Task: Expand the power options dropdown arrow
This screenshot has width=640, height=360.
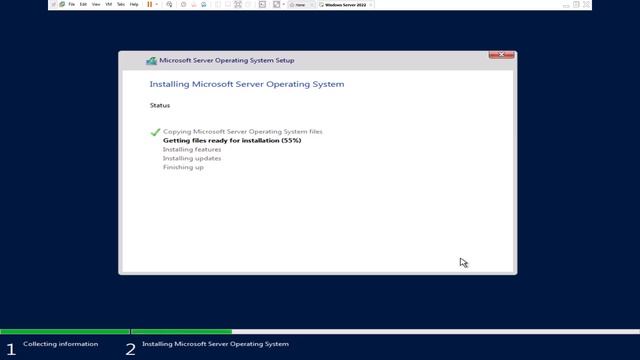Action: 157,4
